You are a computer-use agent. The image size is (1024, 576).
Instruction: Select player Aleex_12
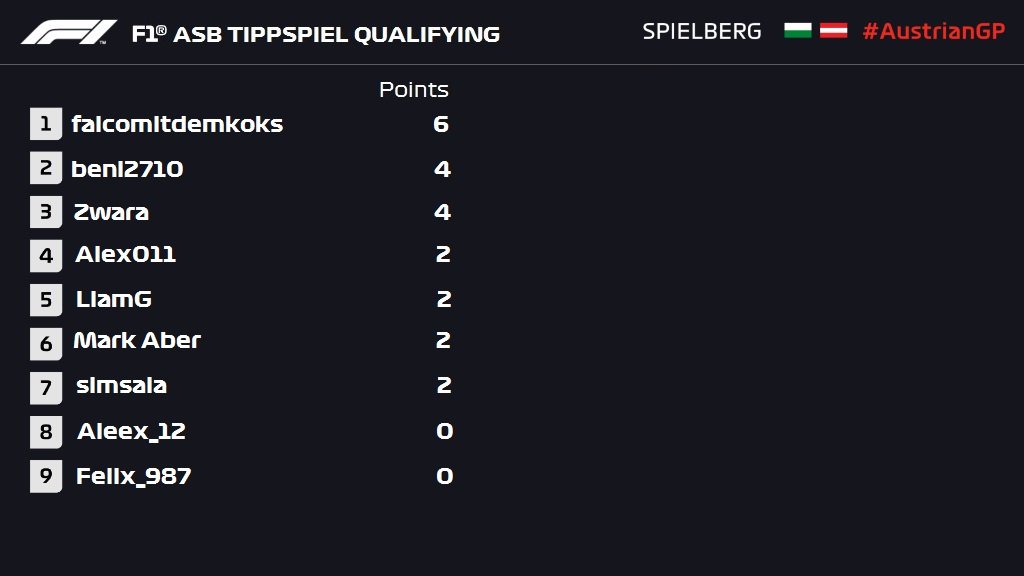(x=131, y=431)
